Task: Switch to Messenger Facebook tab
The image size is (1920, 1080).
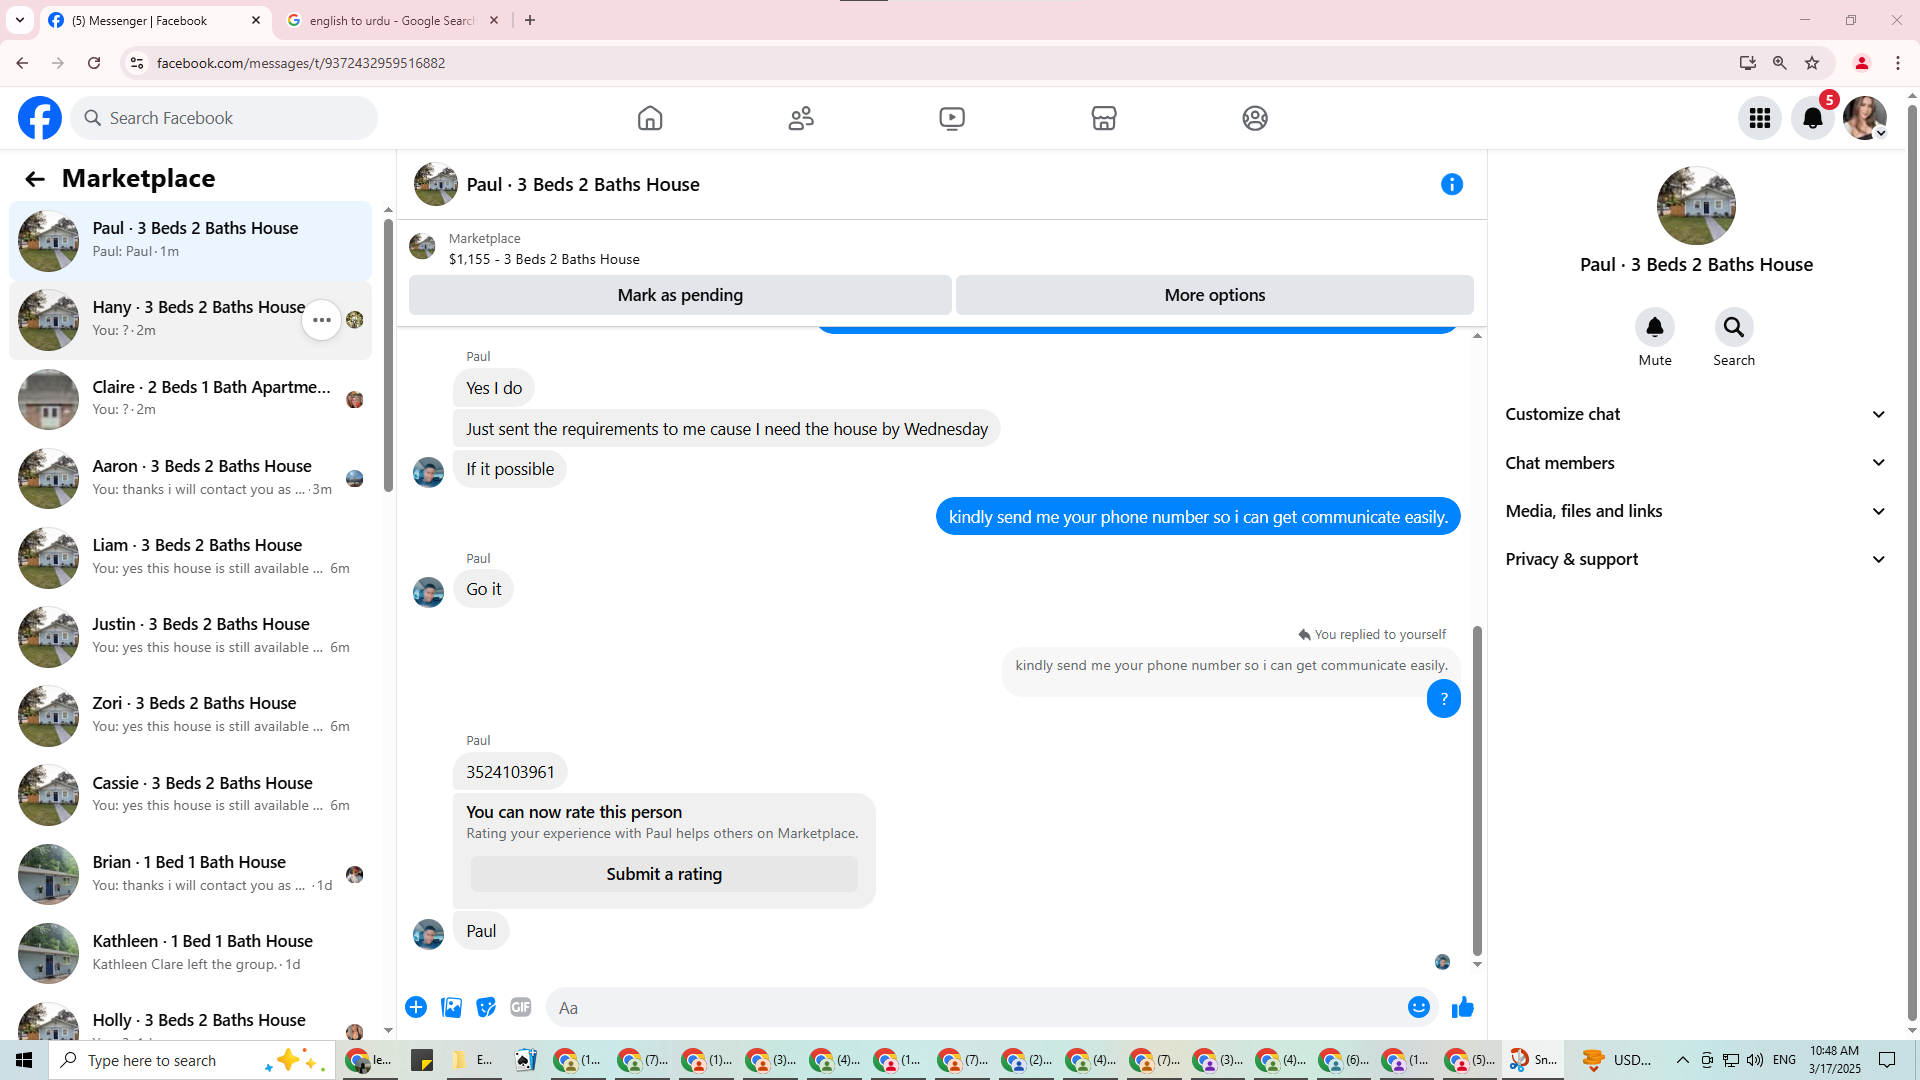Action: coord(156,20)
